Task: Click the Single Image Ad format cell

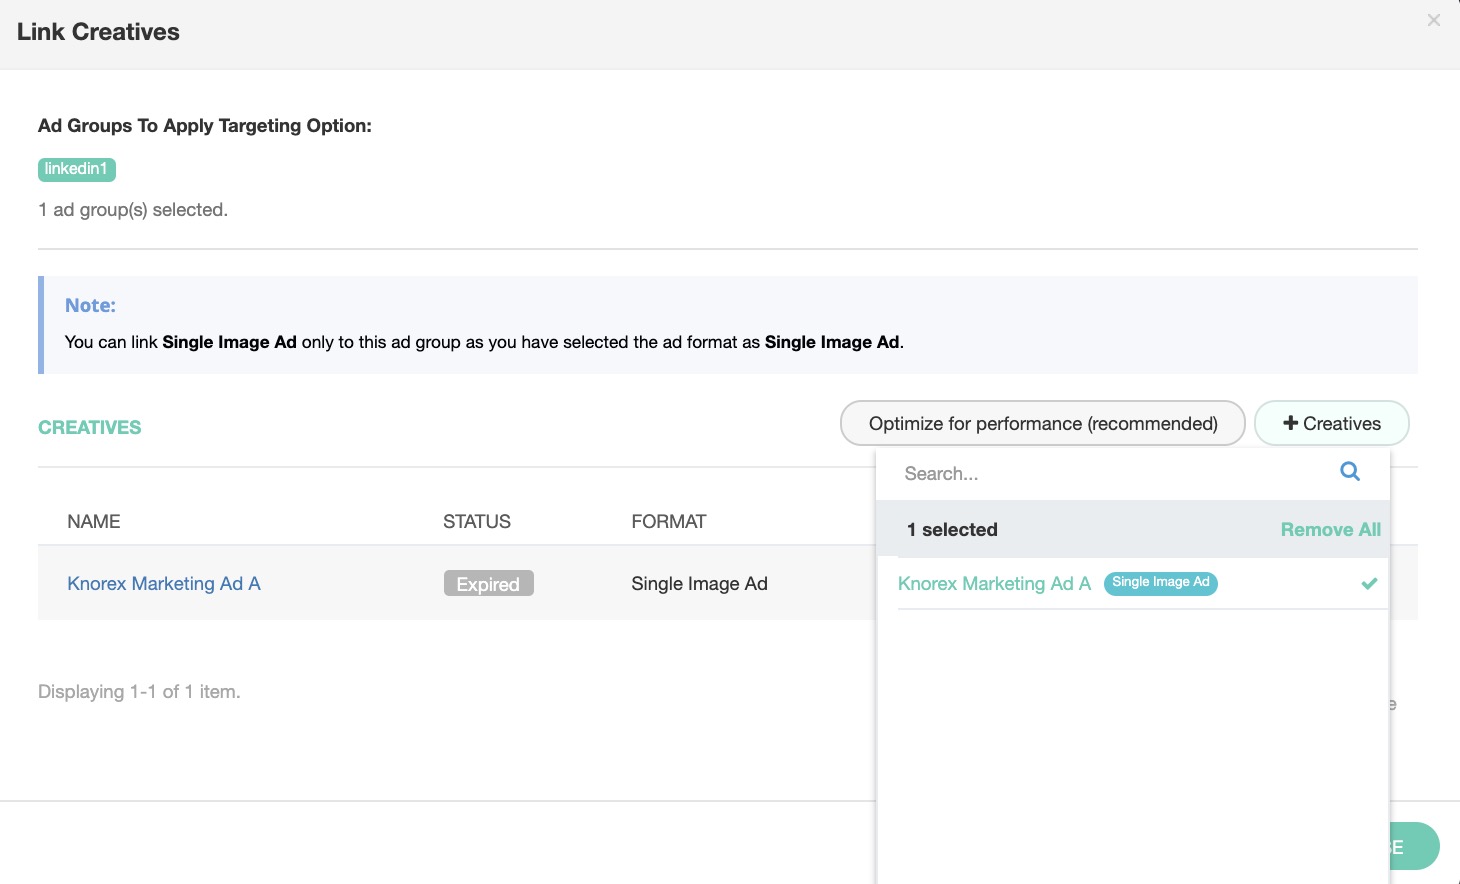Action: [699, 583]
